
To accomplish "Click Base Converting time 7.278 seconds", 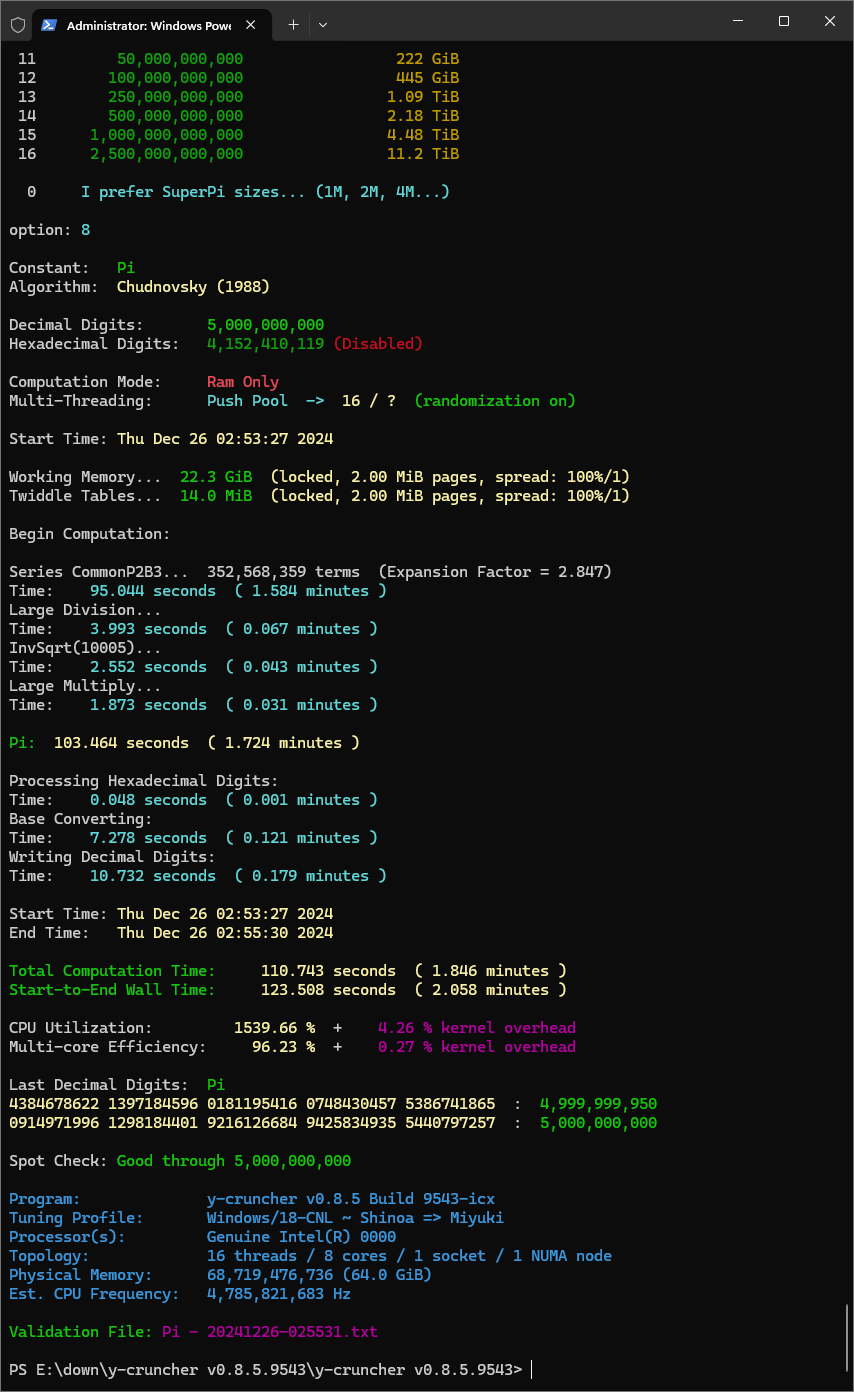I will point(148,838).
